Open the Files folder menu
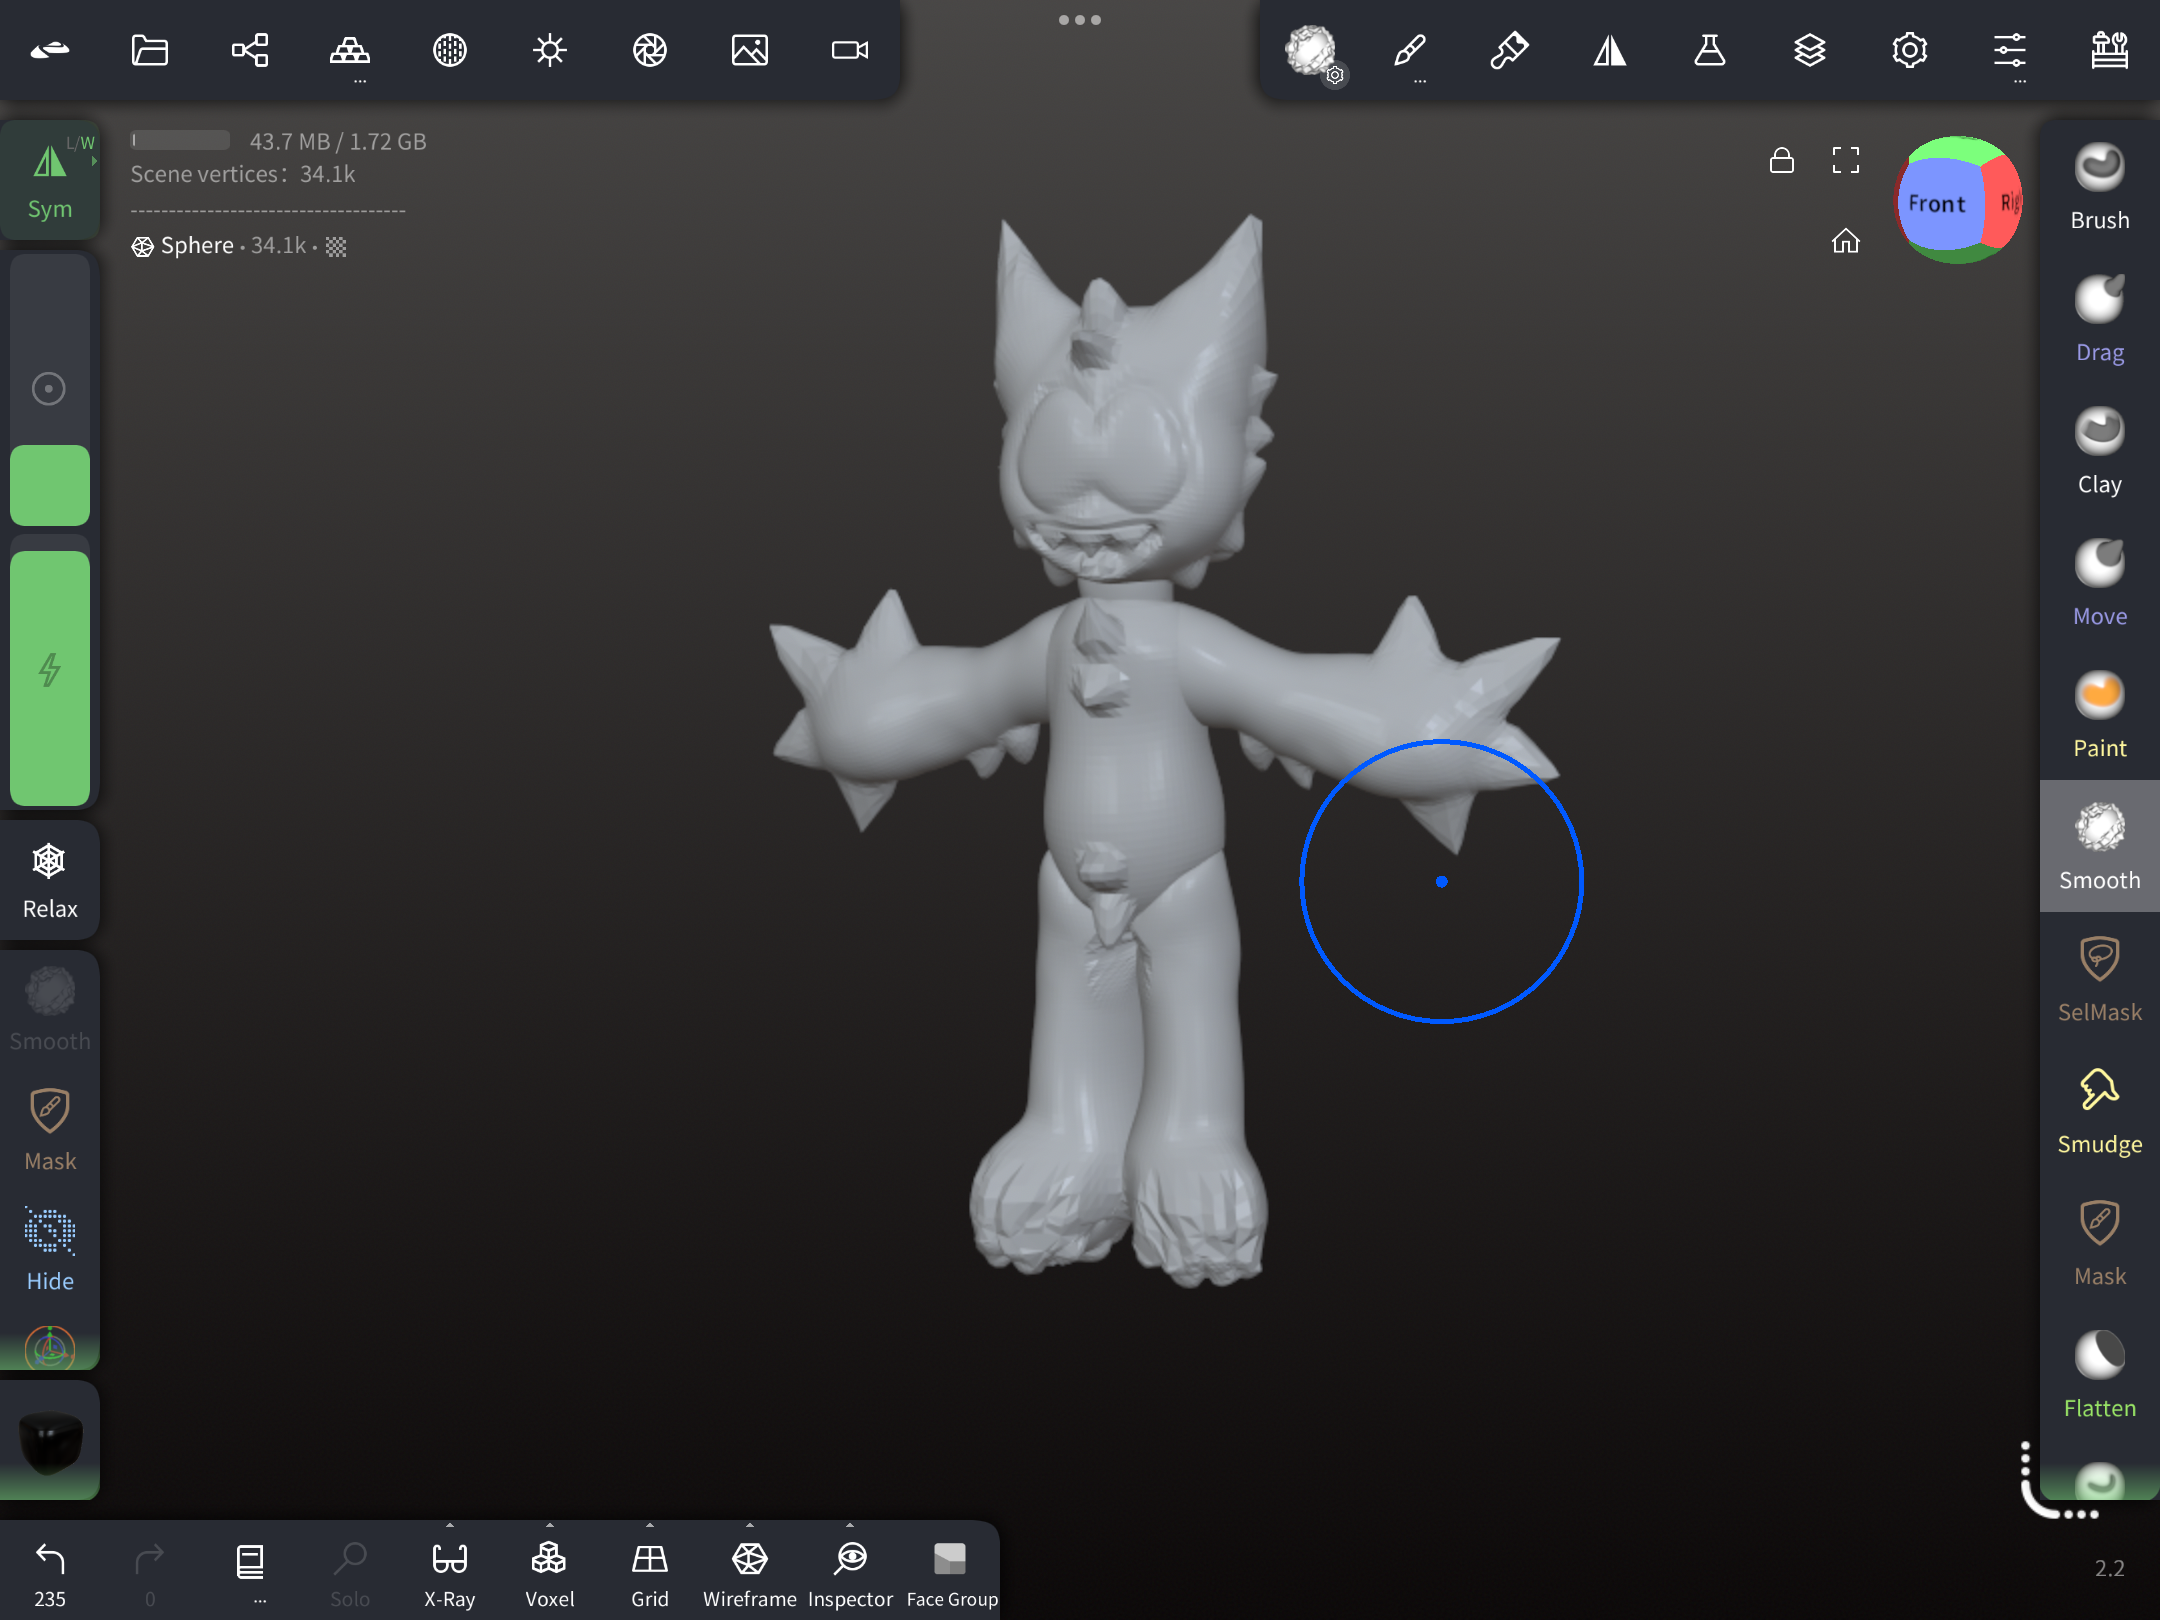2160x1620 pixels. click(x=150, y=50)
